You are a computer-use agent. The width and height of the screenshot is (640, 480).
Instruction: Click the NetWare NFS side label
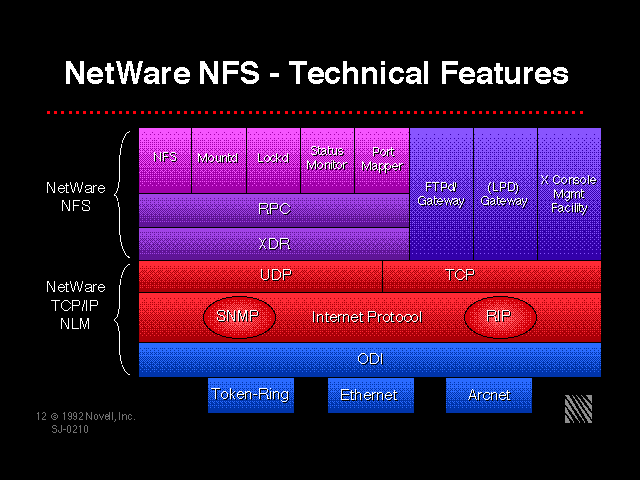(76, 197)
